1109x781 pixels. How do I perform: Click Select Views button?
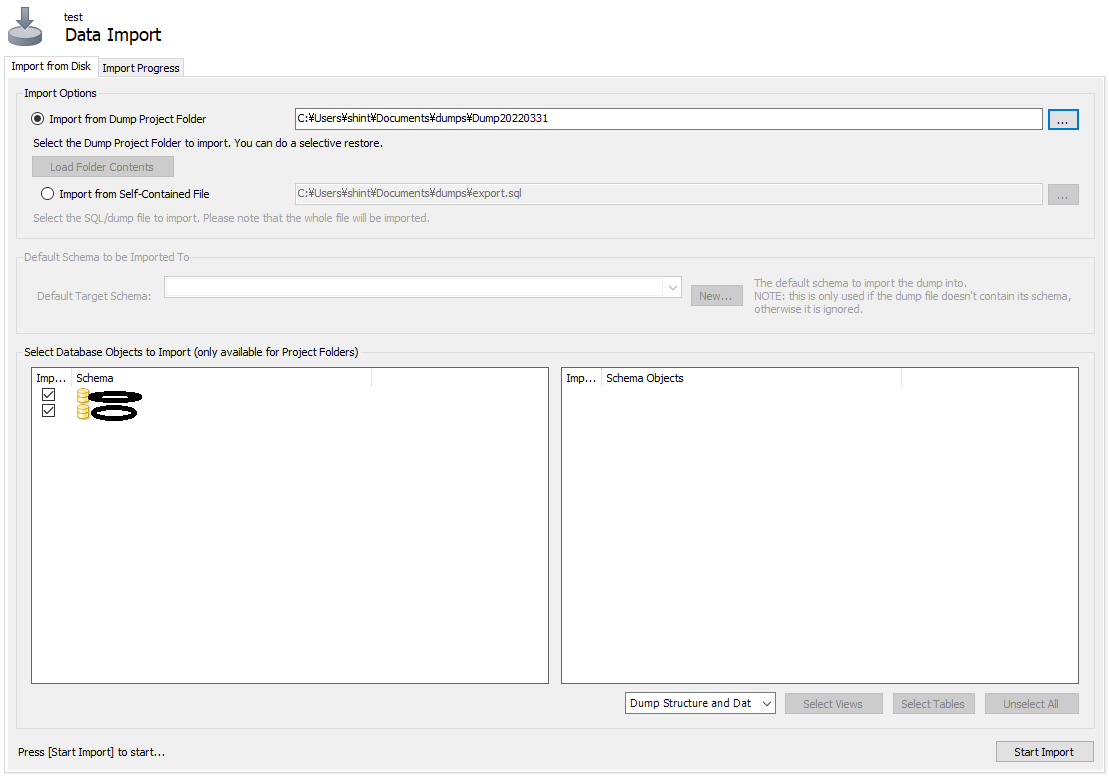click(833, 704)
